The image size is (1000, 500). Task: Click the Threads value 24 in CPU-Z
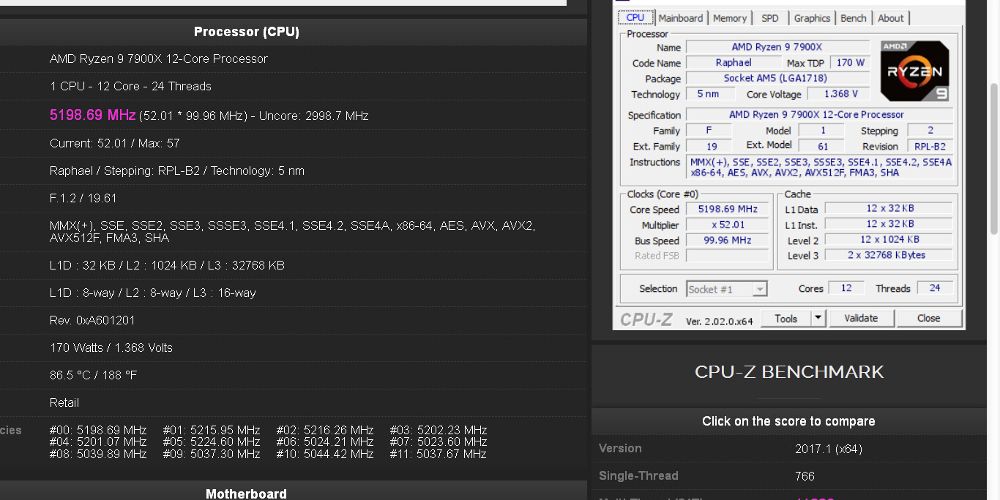934,288
